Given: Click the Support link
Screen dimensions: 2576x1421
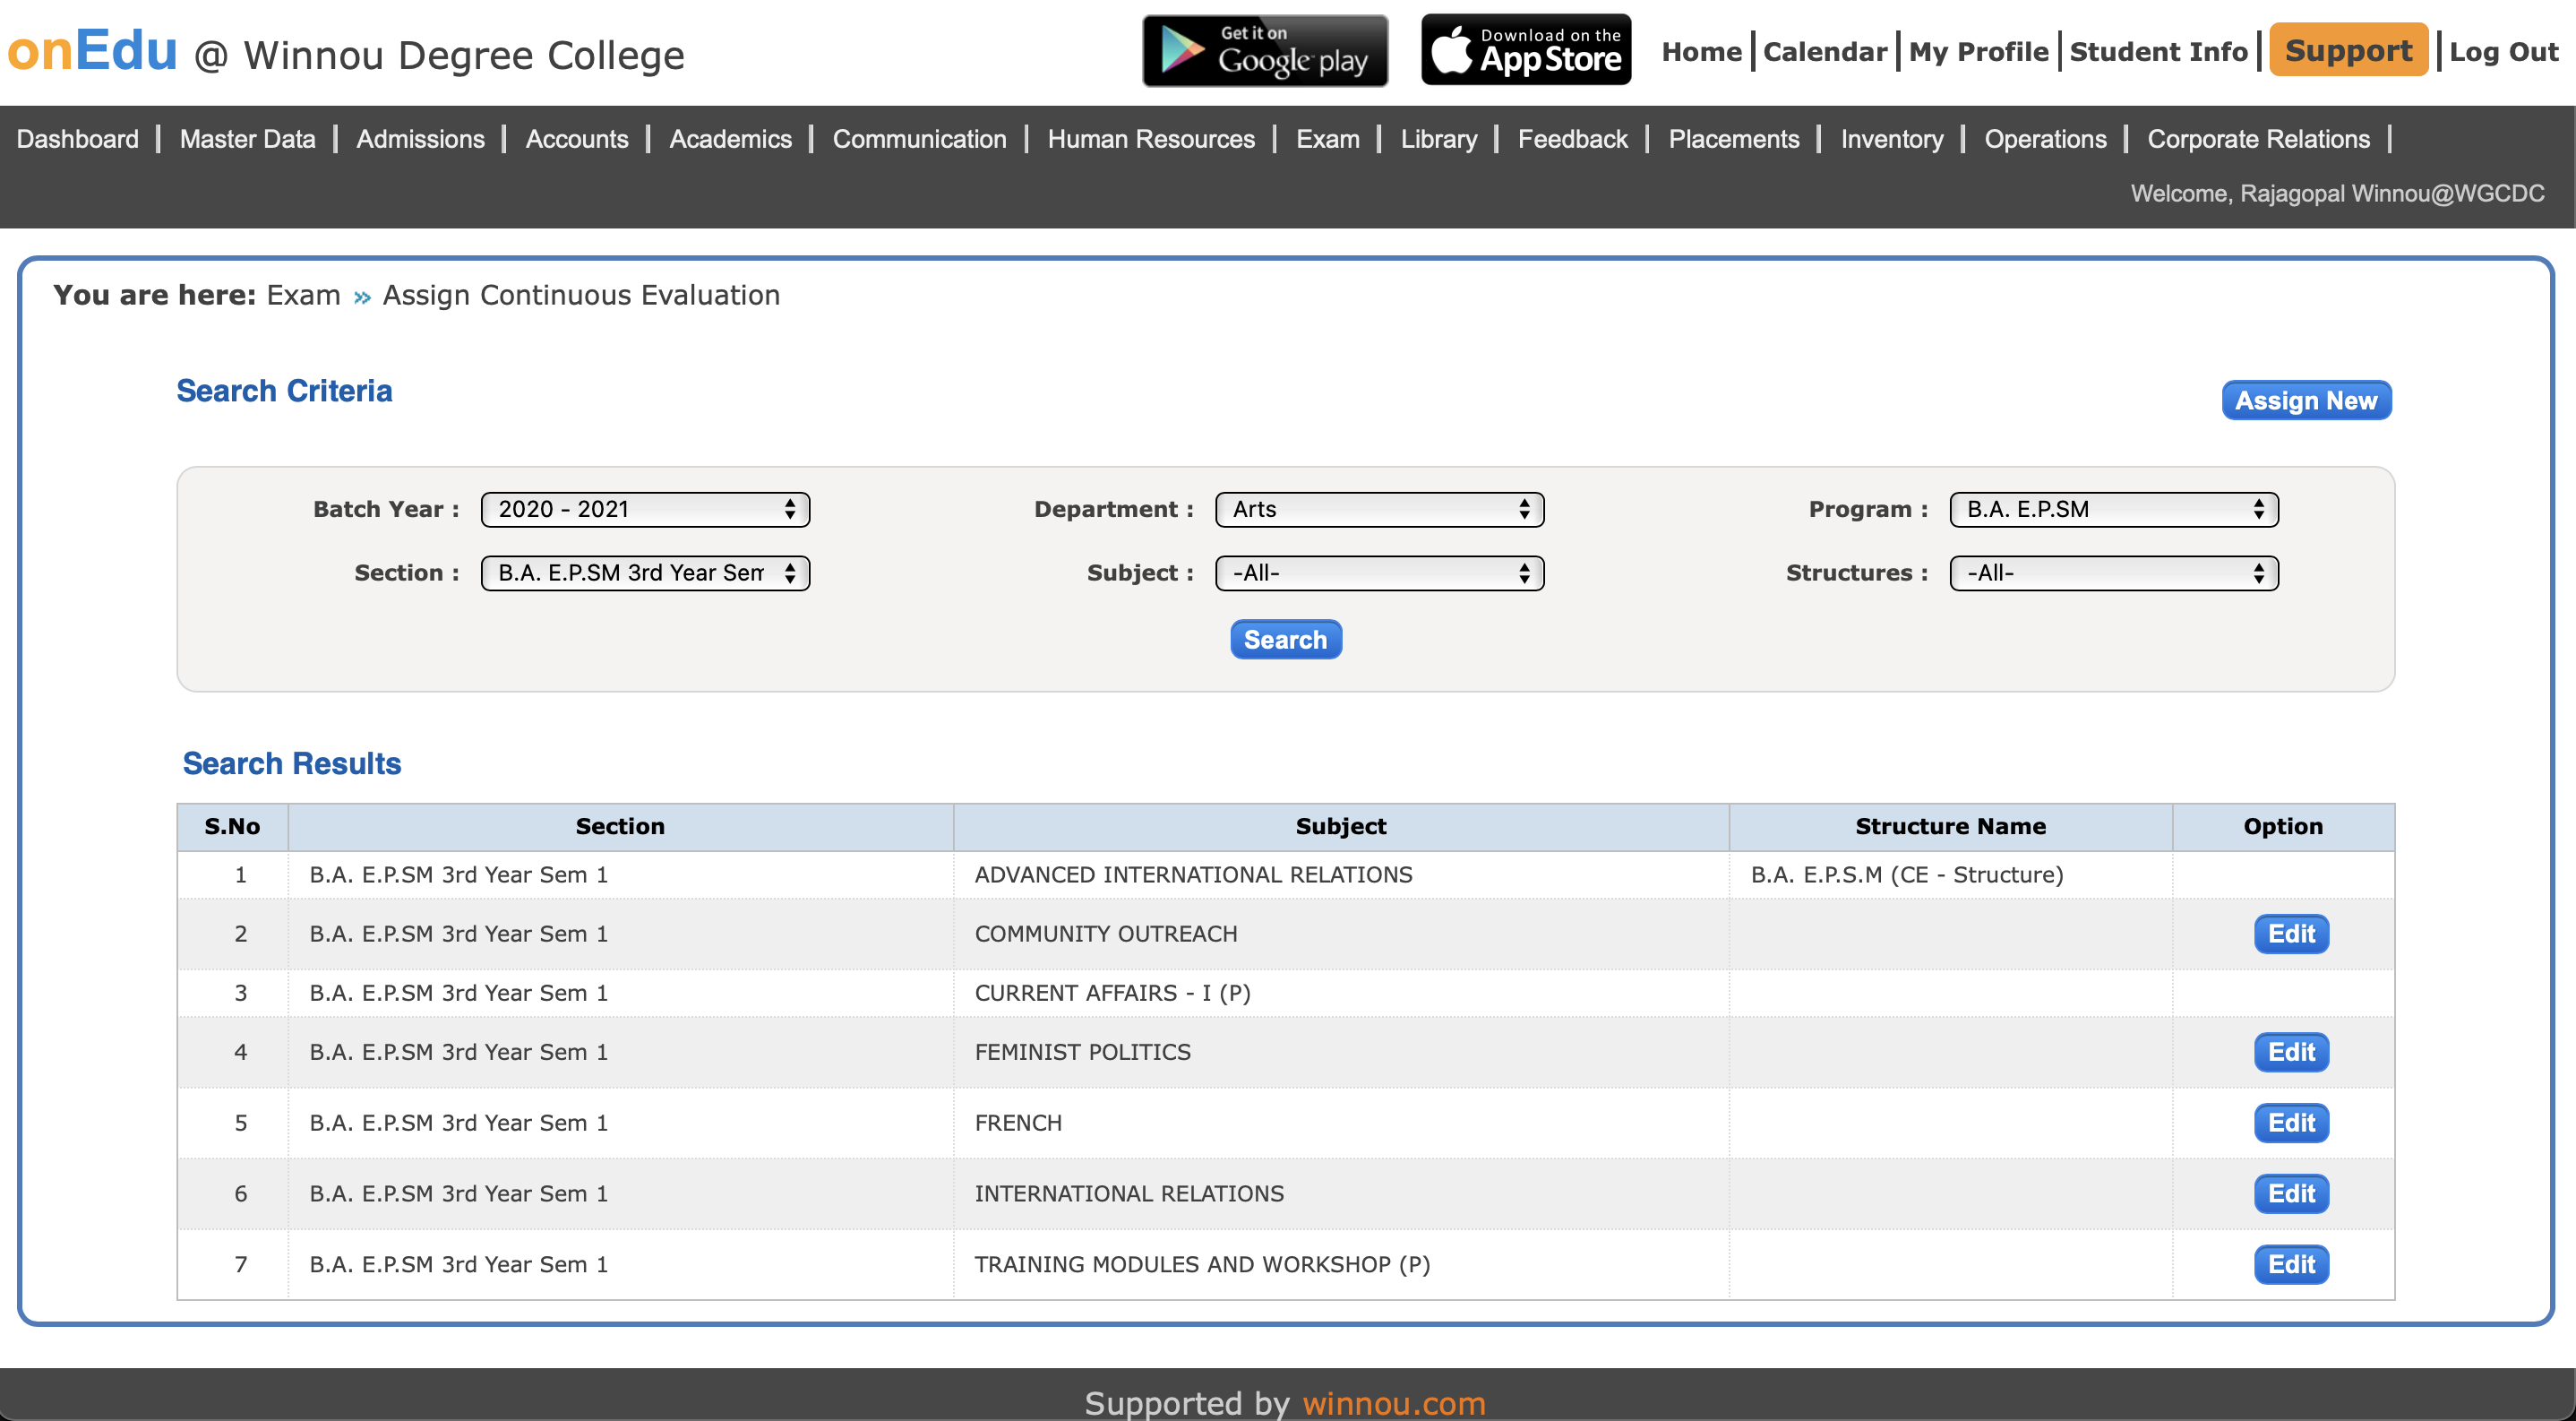Looking at the screenshot, I should [2347, 51].
